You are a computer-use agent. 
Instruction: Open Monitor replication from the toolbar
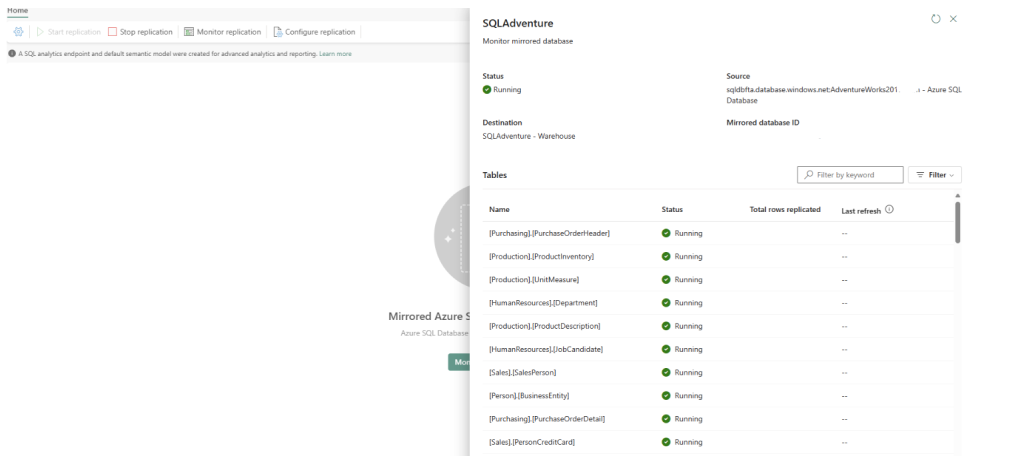pos(223,31)
